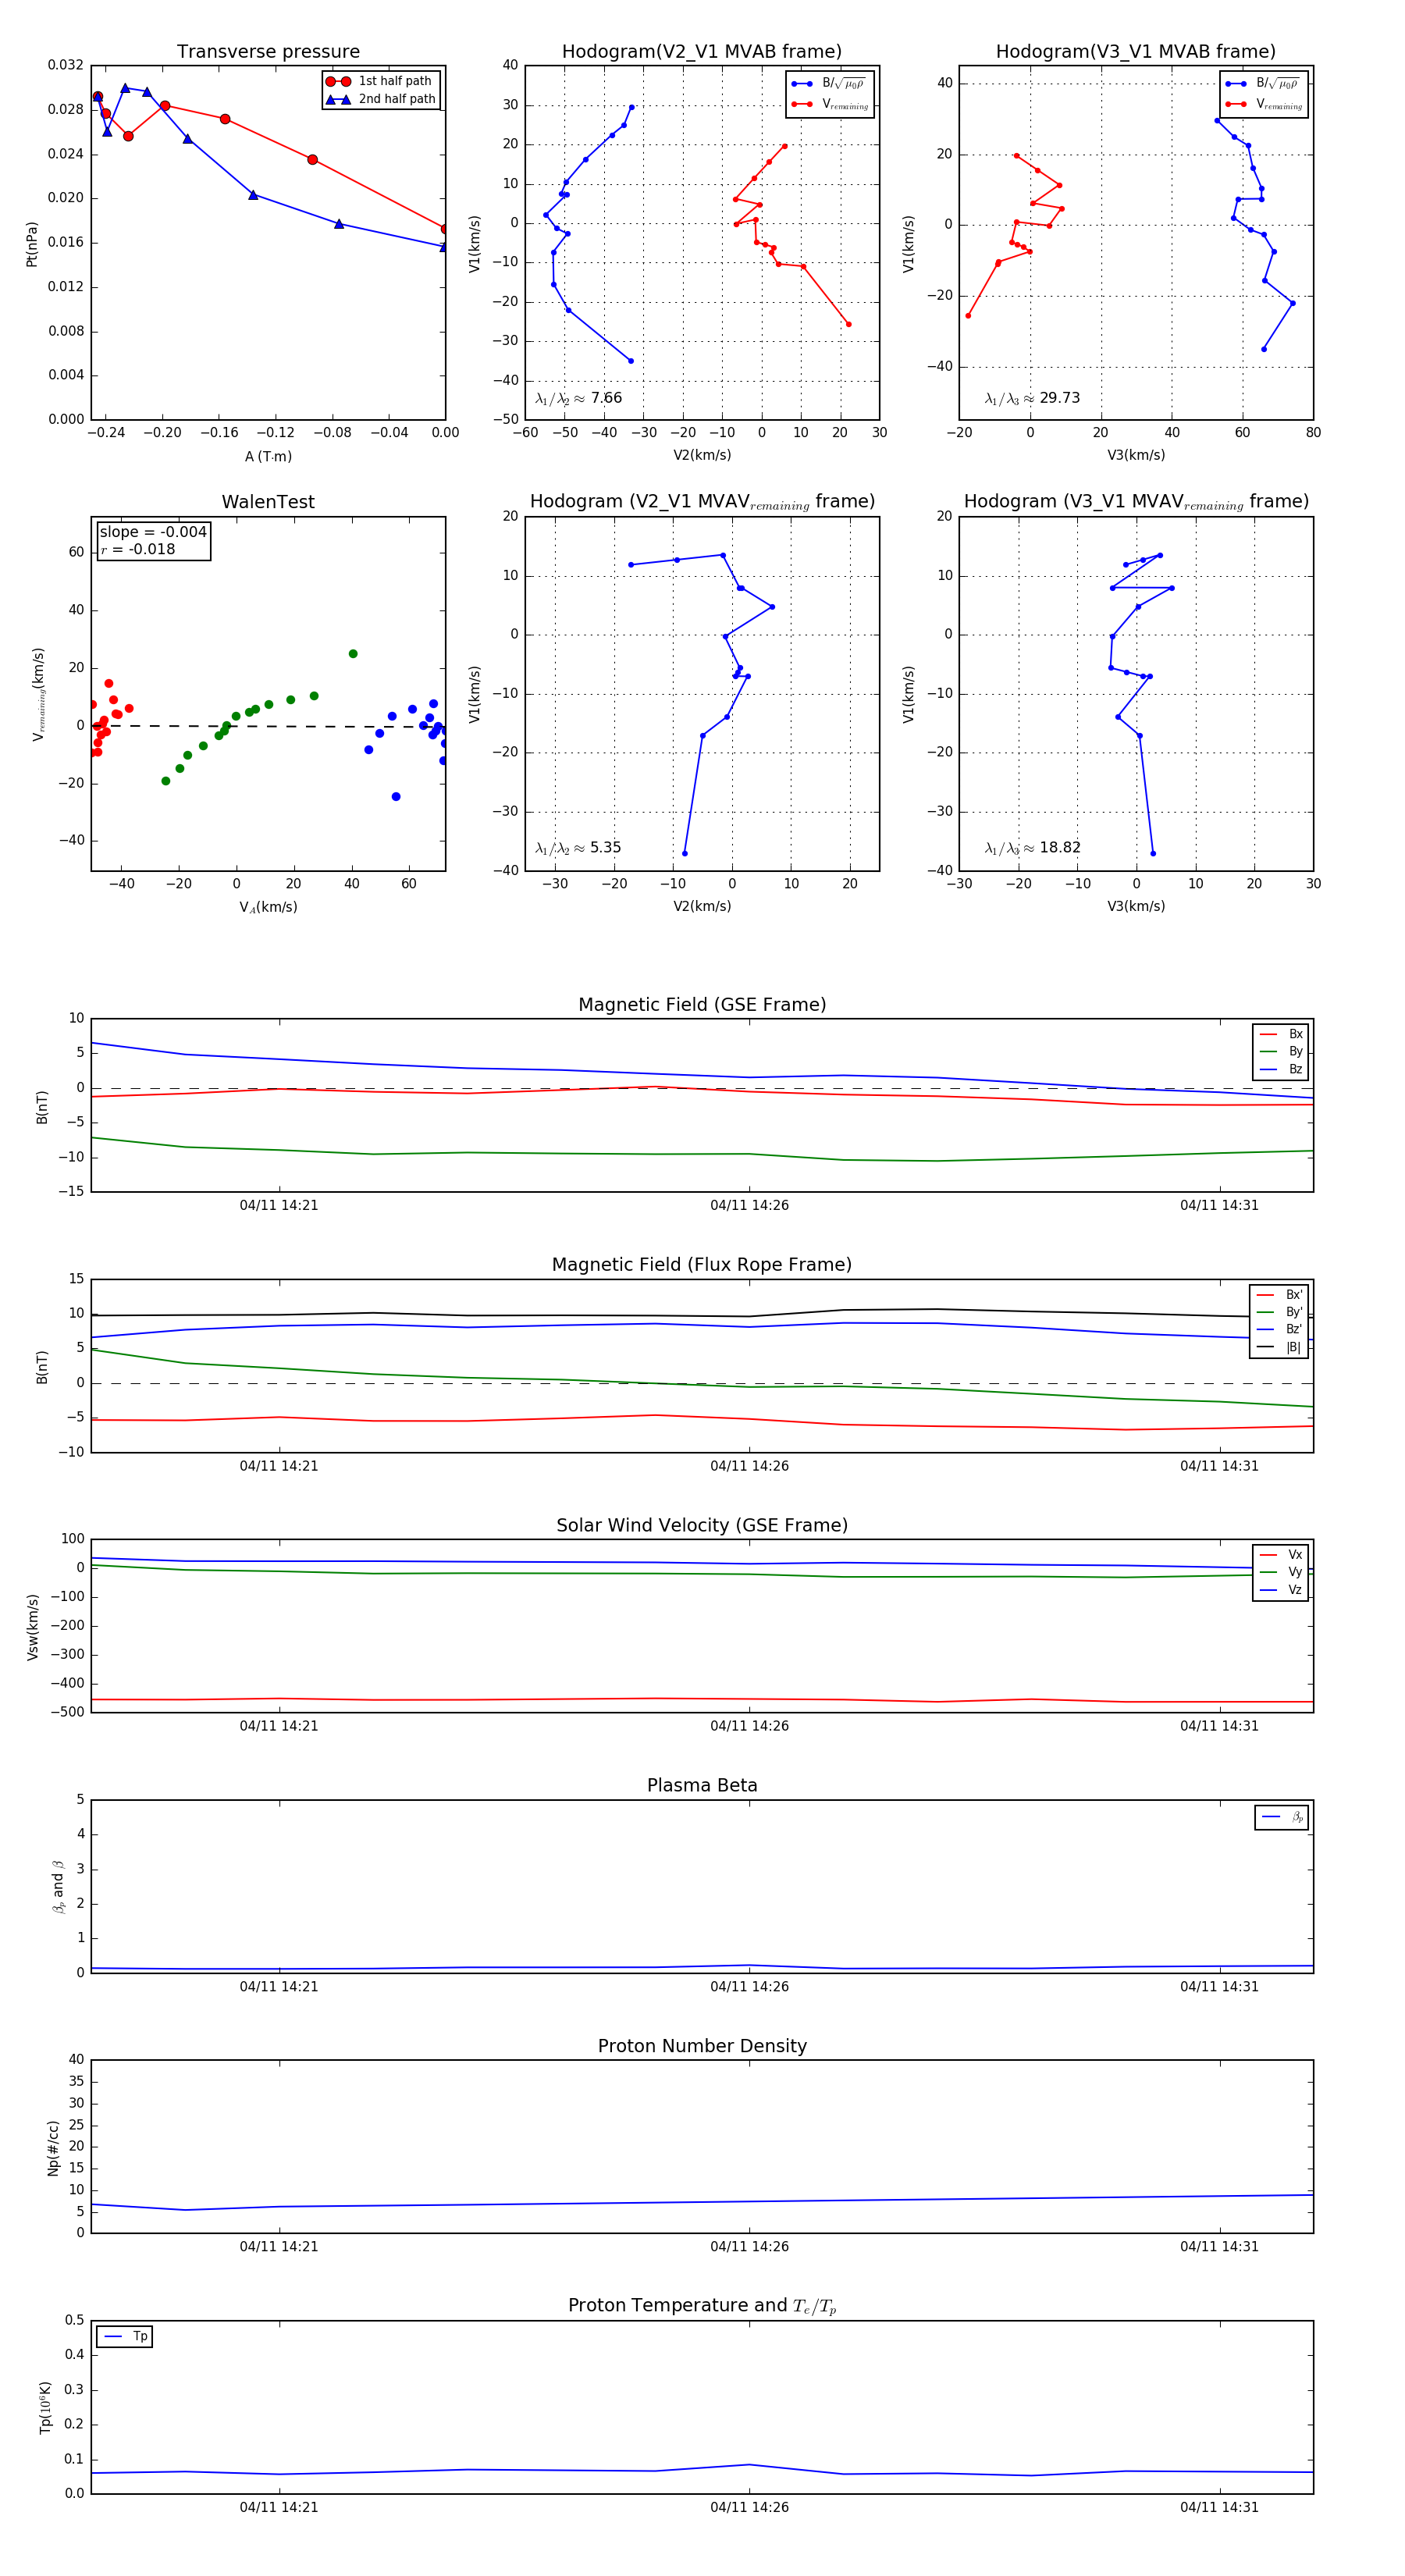The height and width of the screenshot is (2576, 1405).
Task: Click the "Vy" legend entry
Action: [1281, 1573]
